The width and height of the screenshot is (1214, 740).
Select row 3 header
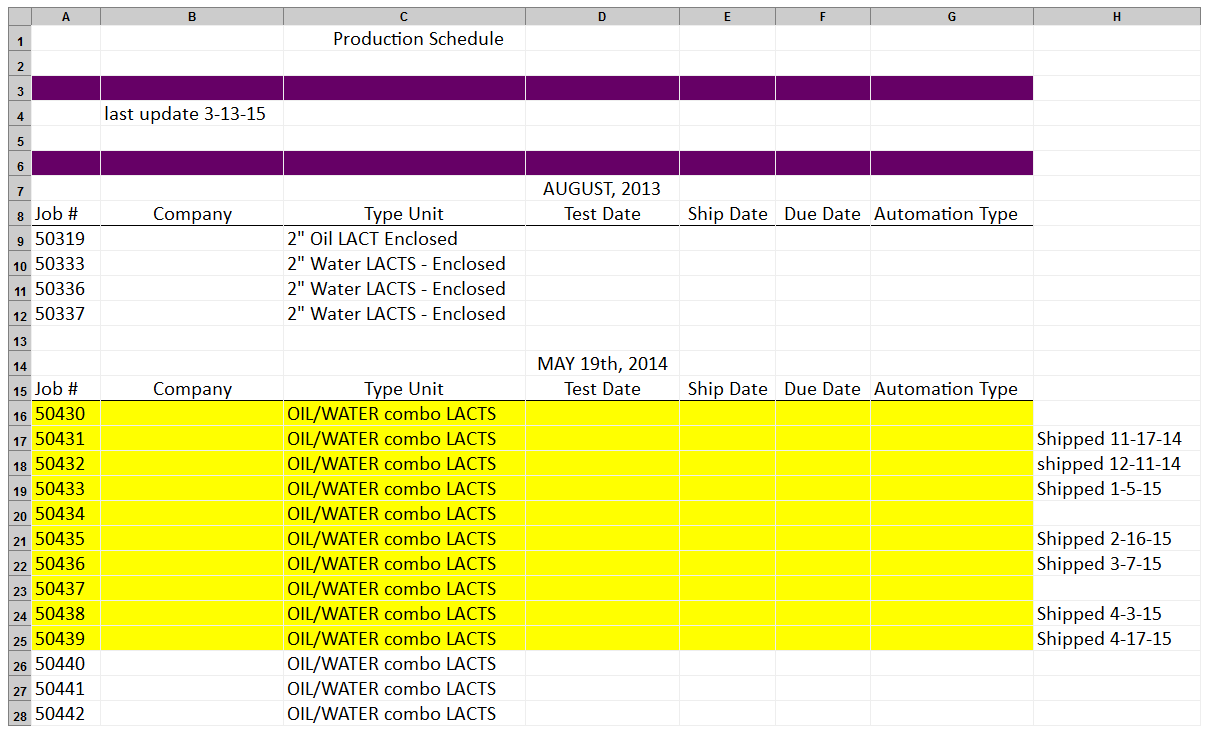(22, 89)
